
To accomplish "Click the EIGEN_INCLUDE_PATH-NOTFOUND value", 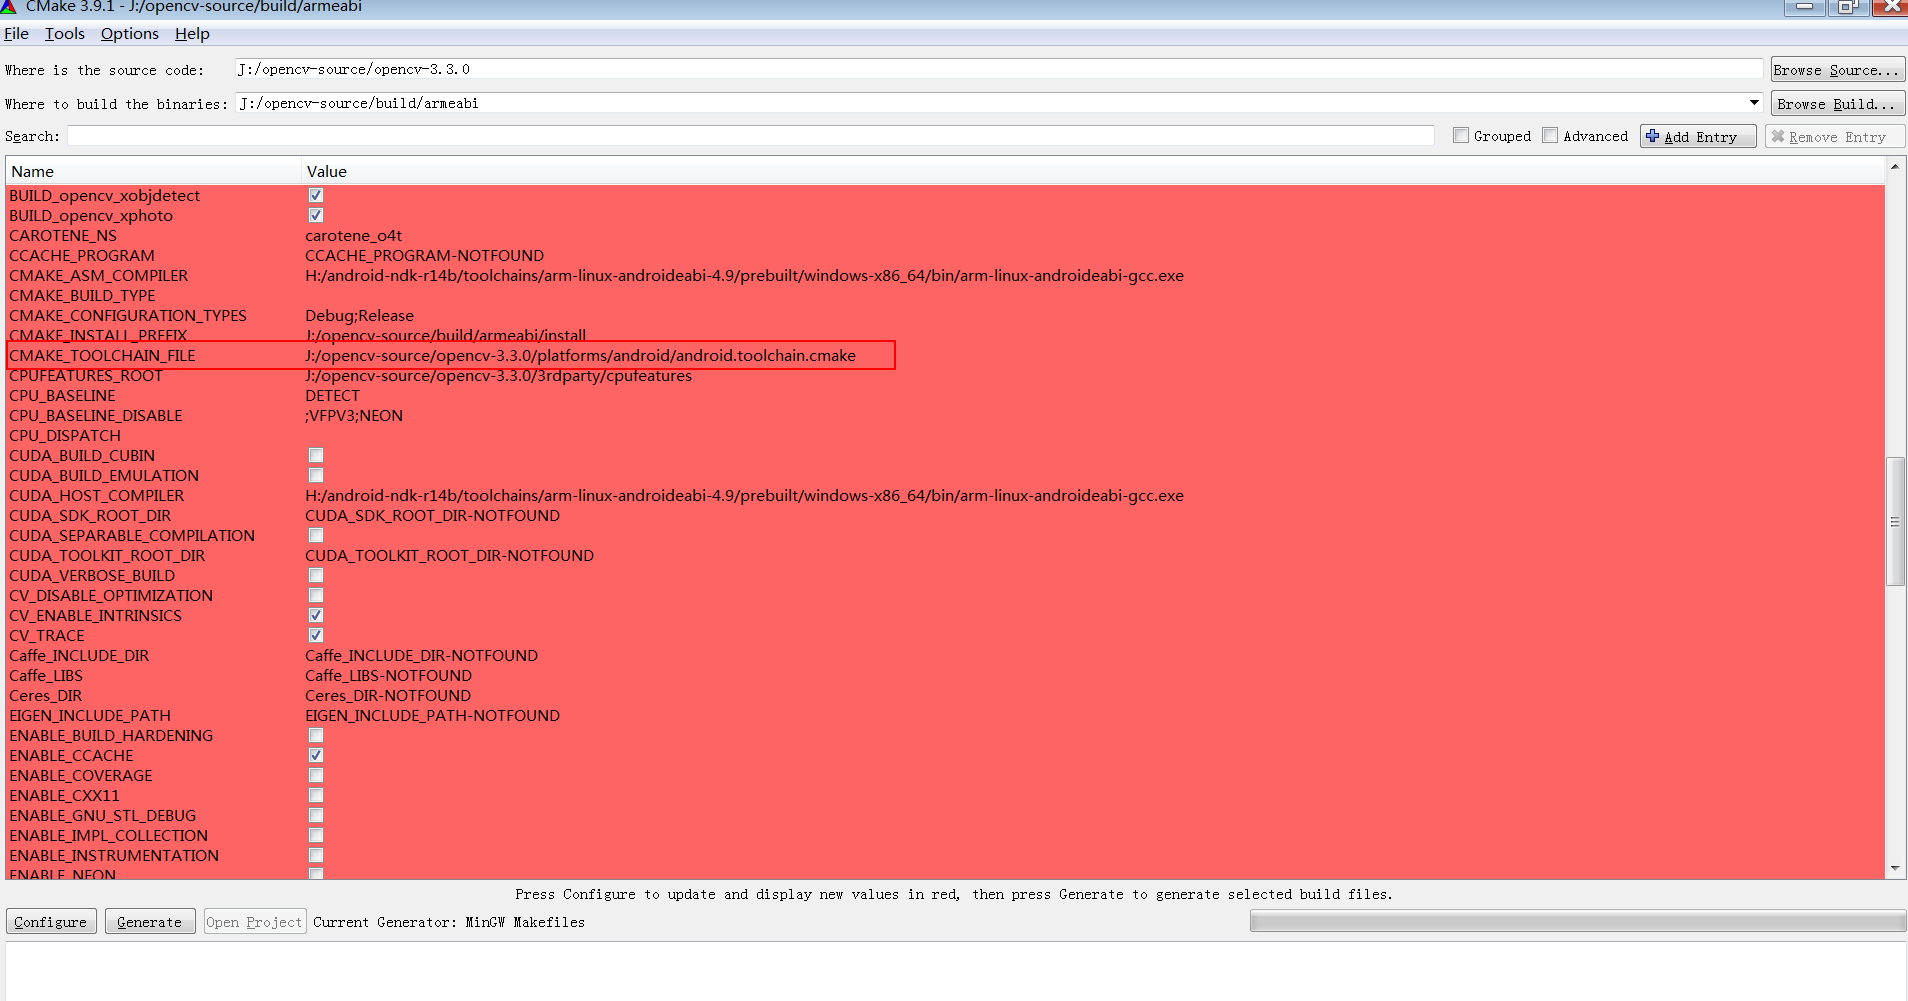I will 432,715.
